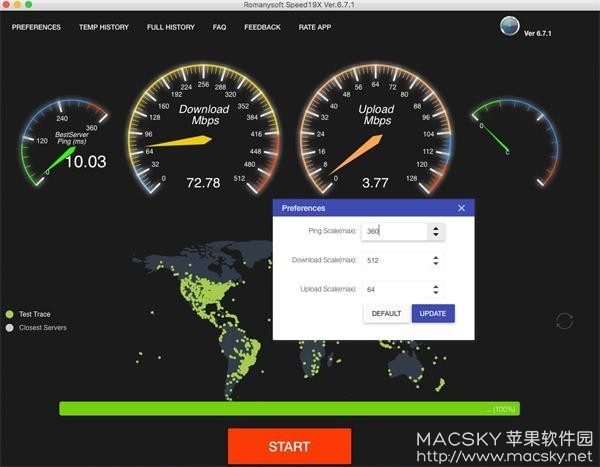
Task: Click RATE APP
Action: 315,27
